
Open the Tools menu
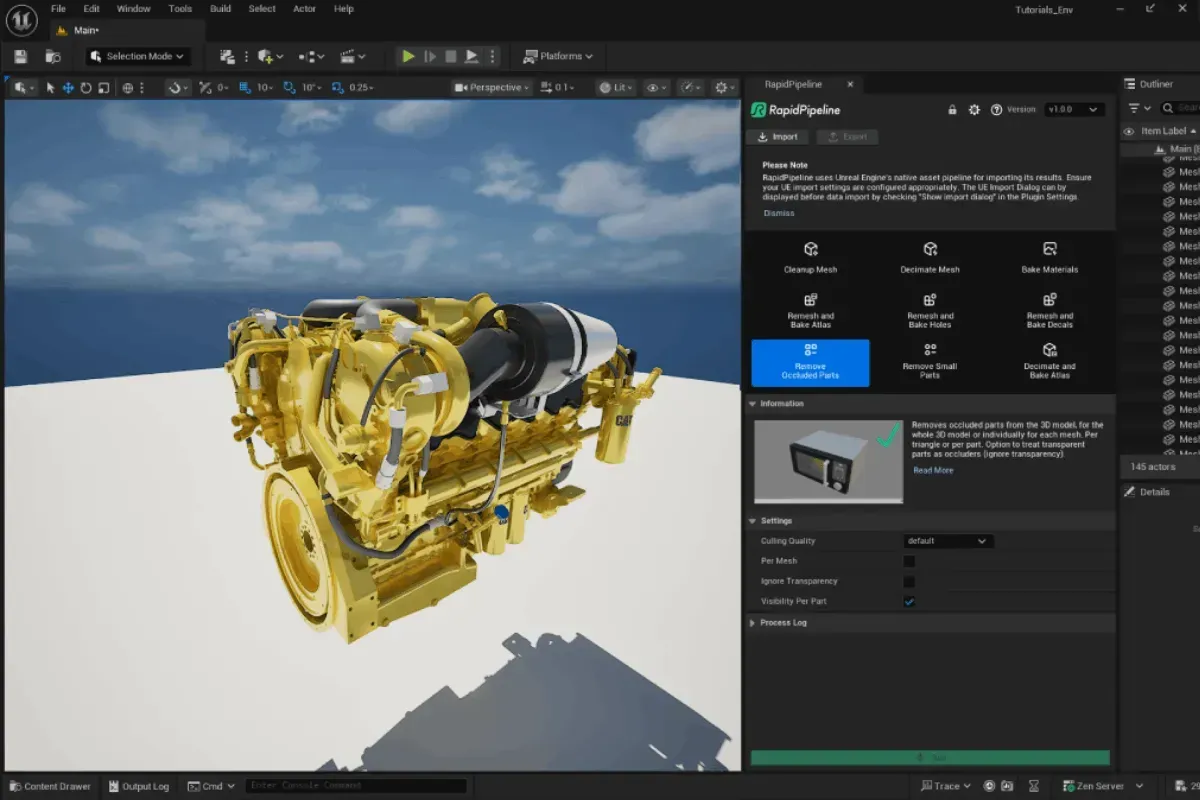click(x=180, y=9)
